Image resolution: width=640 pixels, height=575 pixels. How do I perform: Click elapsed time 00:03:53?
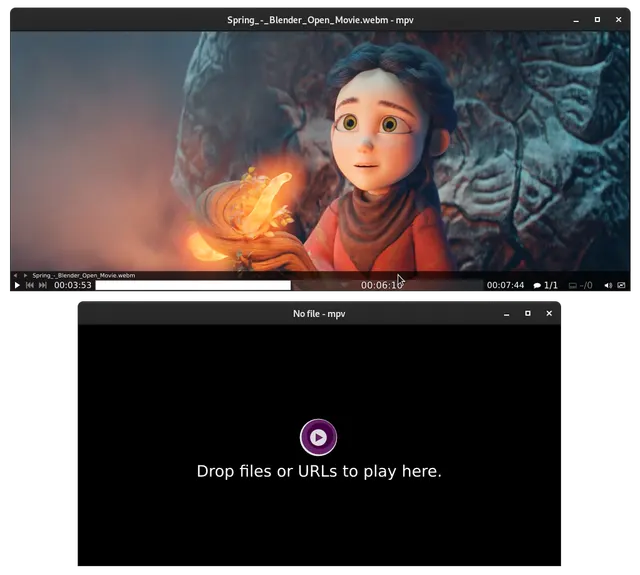pos(73,285)
